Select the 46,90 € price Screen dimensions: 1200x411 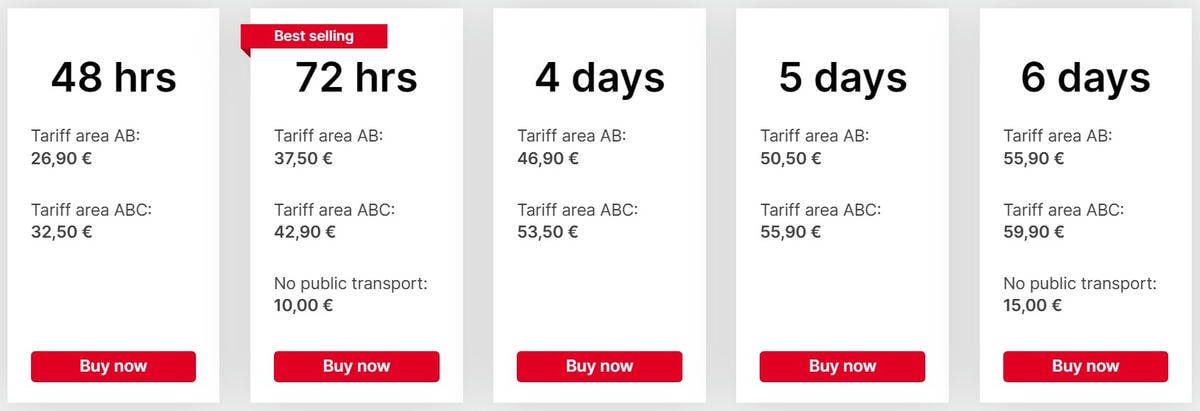pos(547,157)
